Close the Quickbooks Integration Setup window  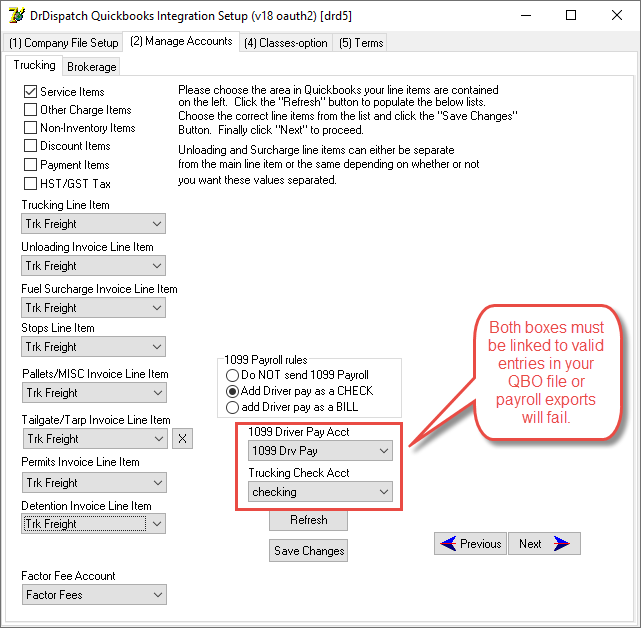click(x=617, y=16)
